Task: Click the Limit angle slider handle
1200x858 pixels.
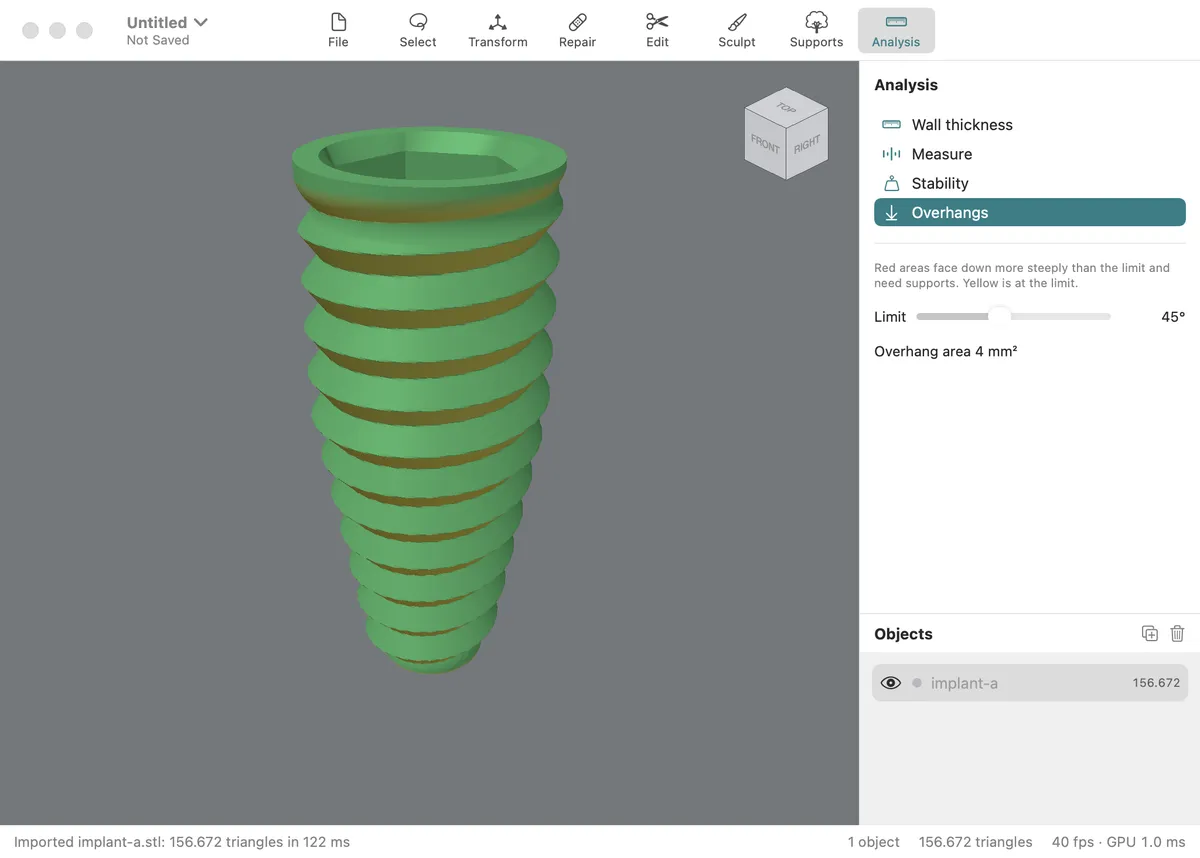Action: pos(999,316)
